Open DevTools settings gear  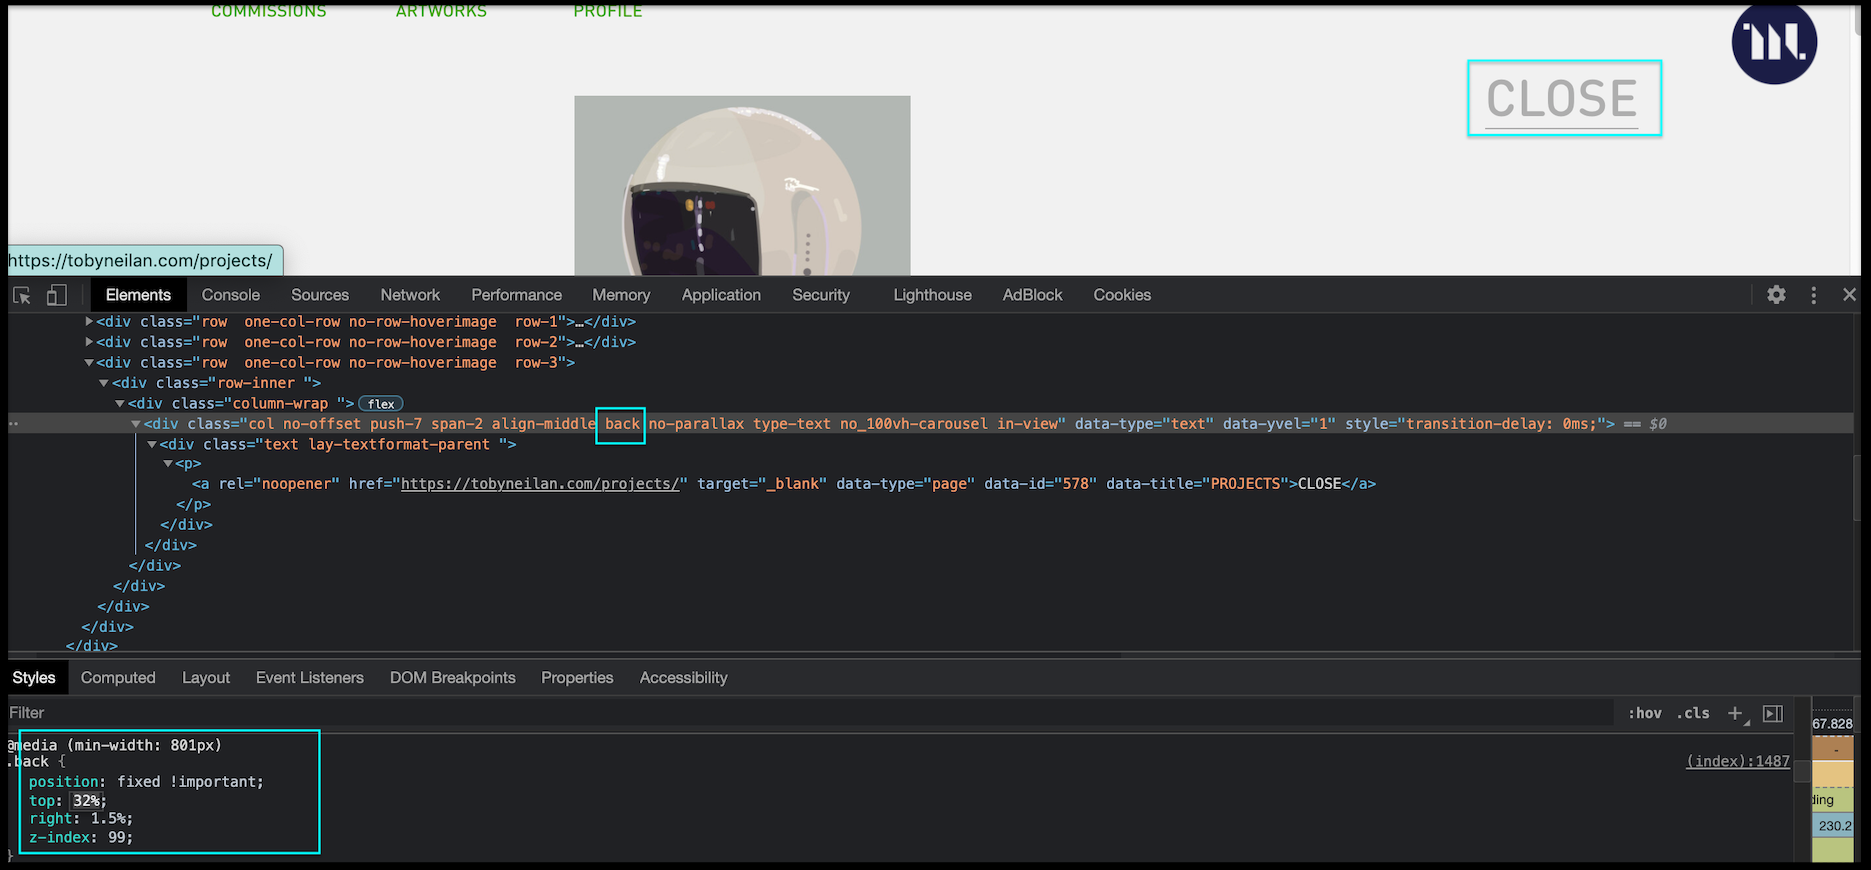(x=1776, y=295)
